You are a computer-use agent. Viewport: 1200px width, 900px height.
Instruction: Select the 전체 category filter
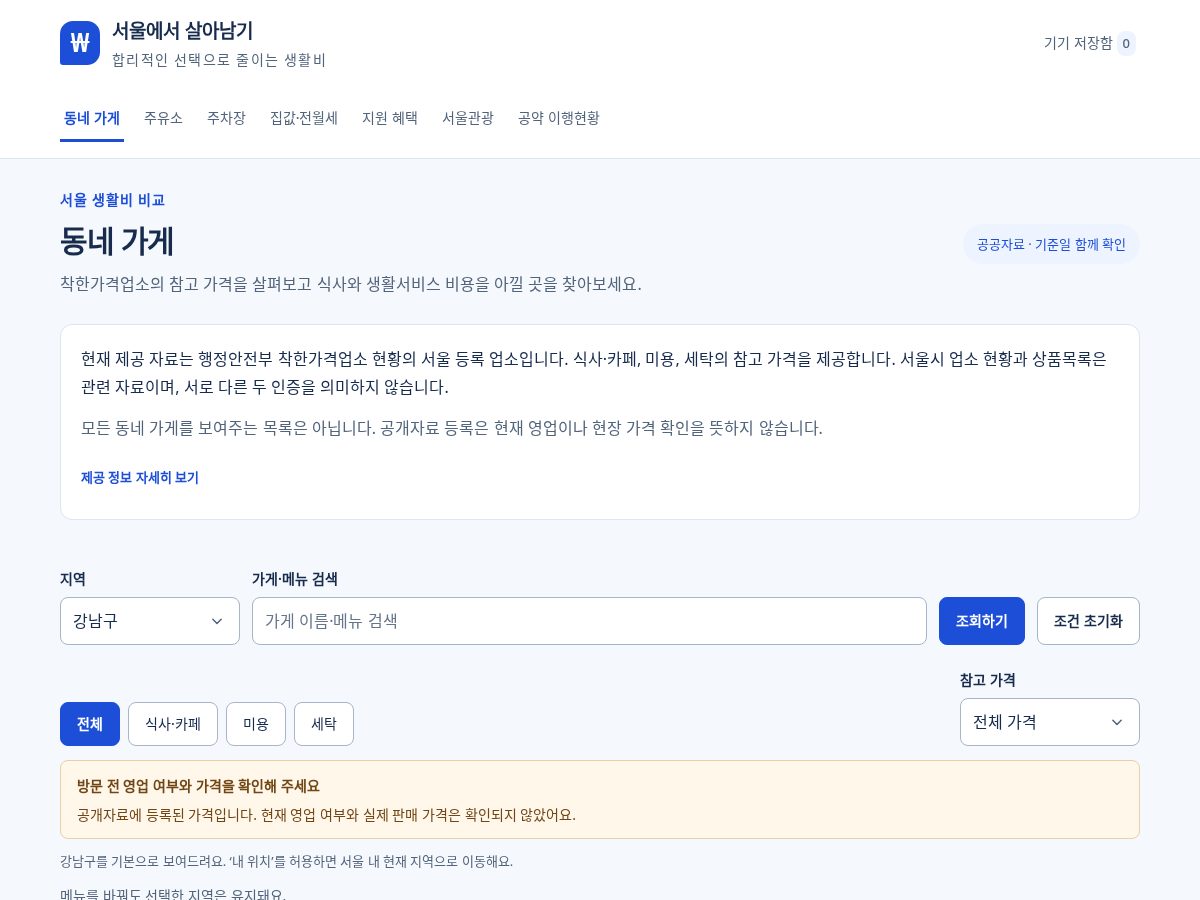click(x=90, y=724)
